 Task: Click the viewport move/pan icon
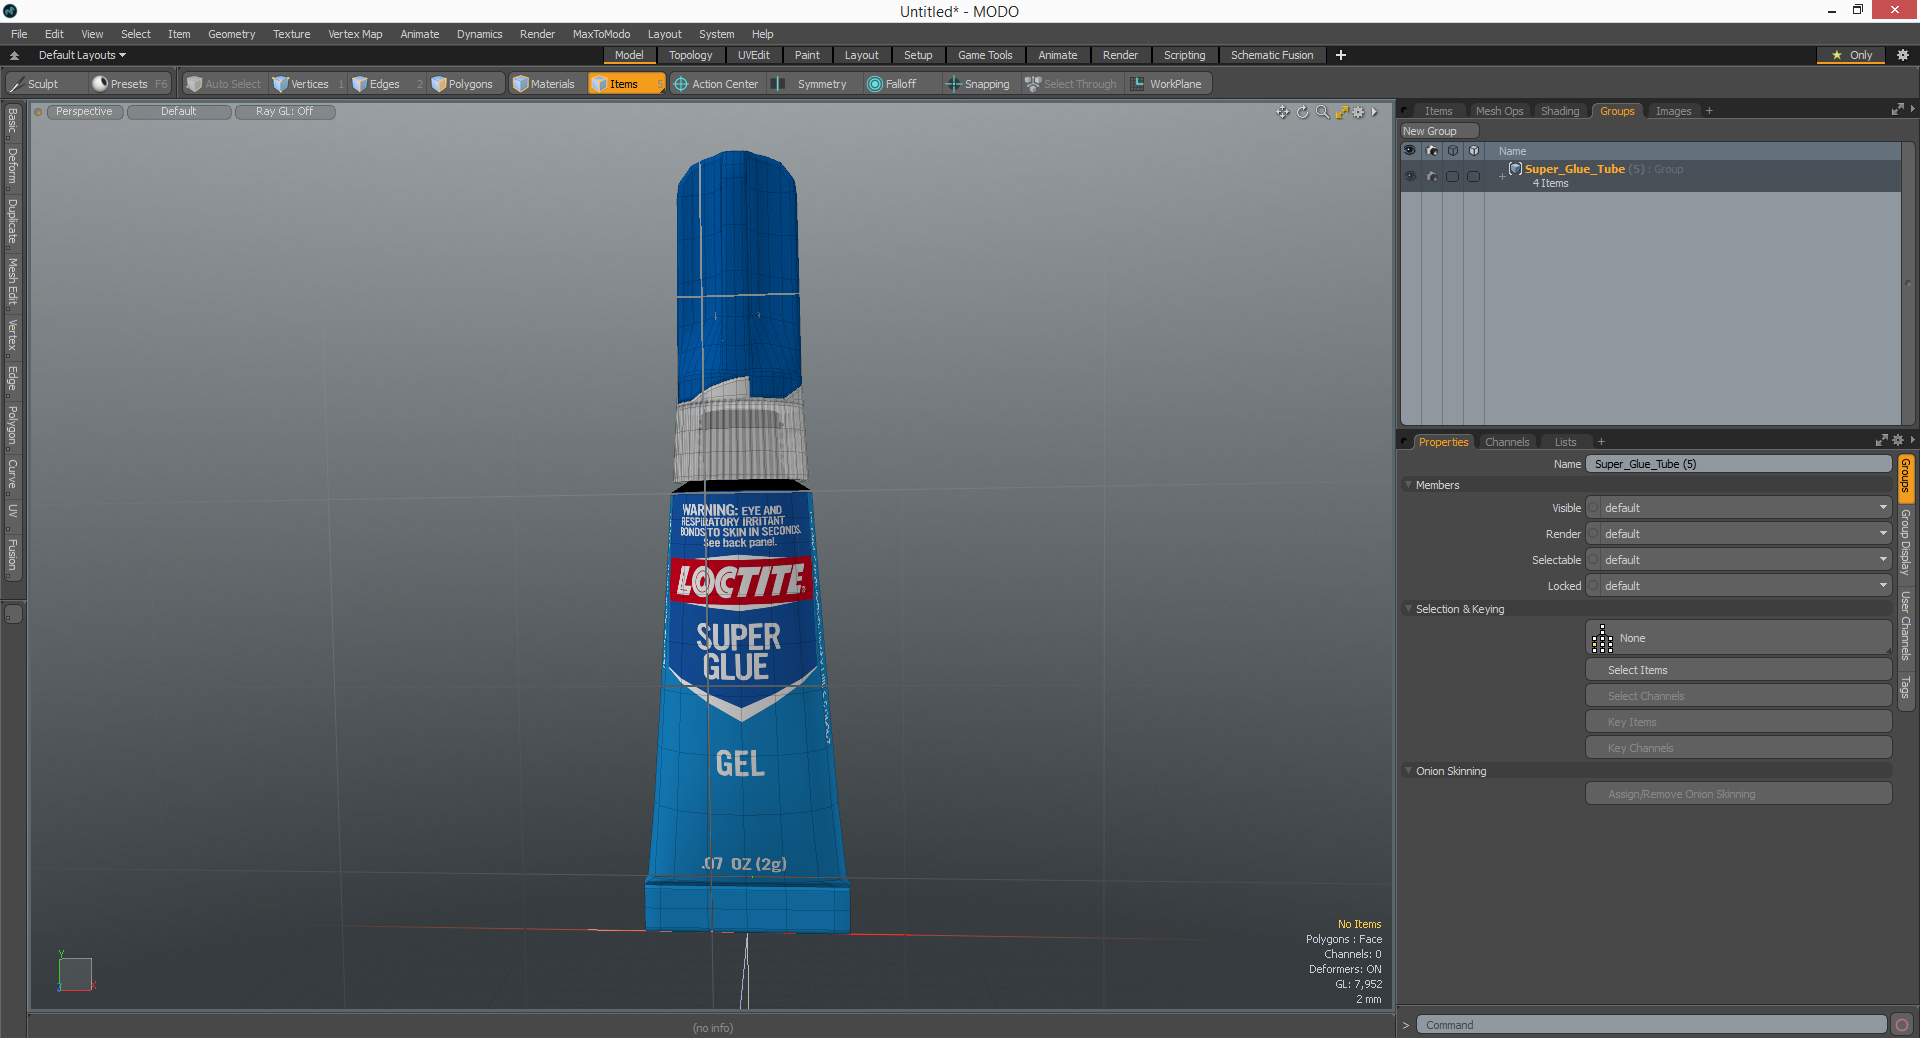click(x=1283, y=112)
